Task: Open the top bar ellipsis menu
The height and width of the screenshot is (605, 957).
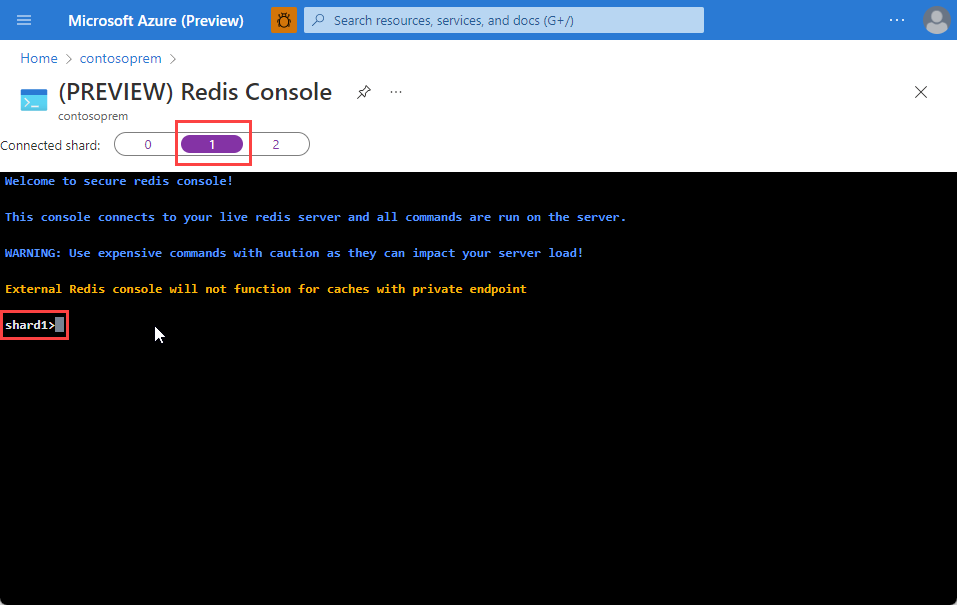Action: point(898,19)
